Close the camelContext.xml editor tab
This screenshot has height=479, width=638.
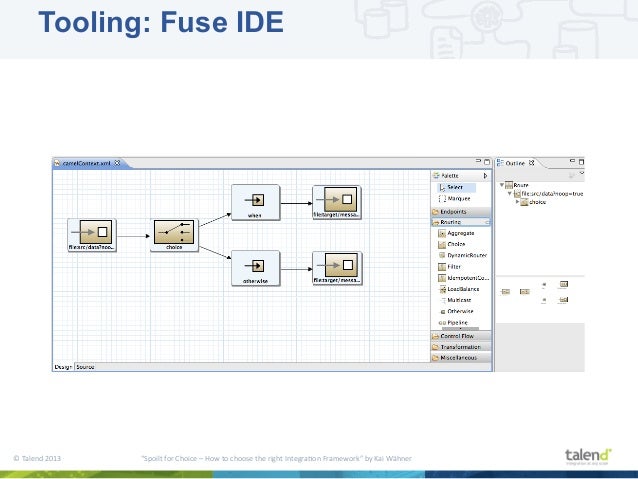117,163
